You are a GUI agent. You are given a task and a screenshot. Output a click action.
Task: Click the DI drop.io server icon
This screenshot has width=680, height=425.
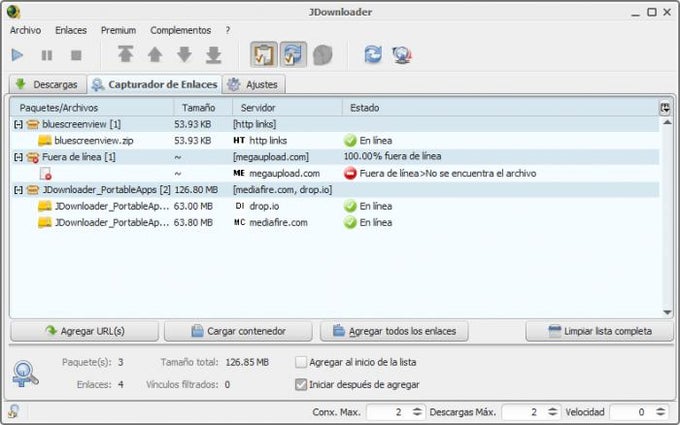(239, 206)
